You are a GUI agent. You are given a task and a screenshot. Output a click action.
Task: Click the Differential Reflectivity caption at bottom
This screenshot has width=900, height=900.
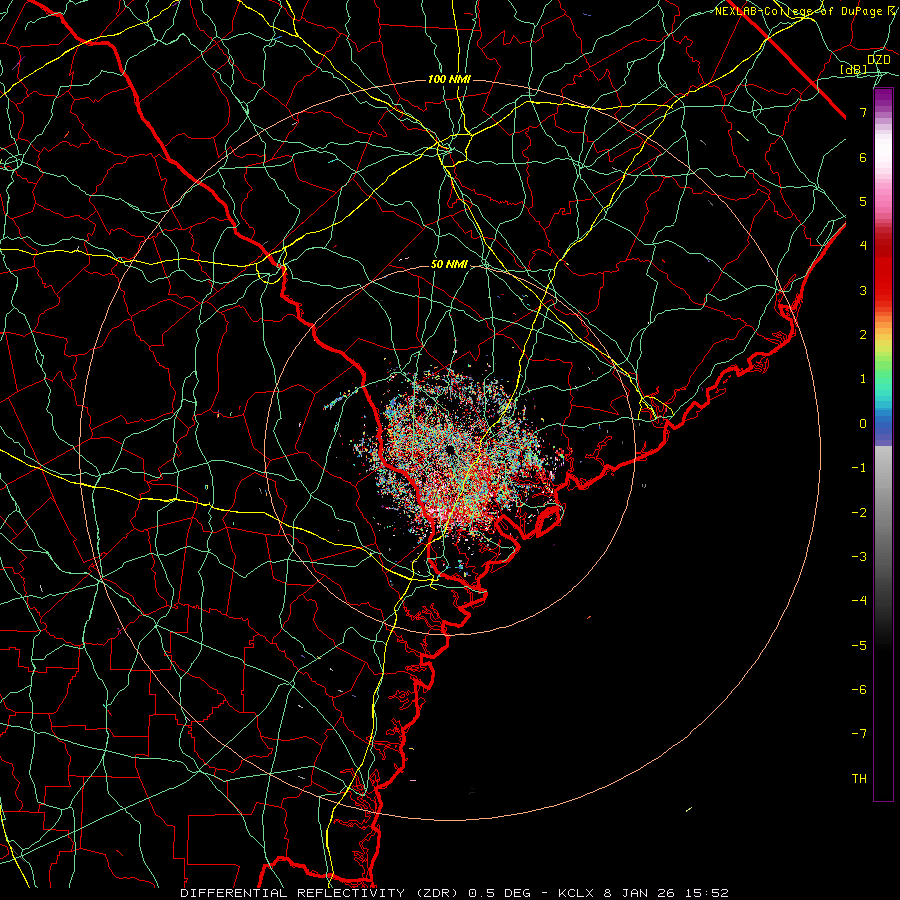click(x=454, y=893)
